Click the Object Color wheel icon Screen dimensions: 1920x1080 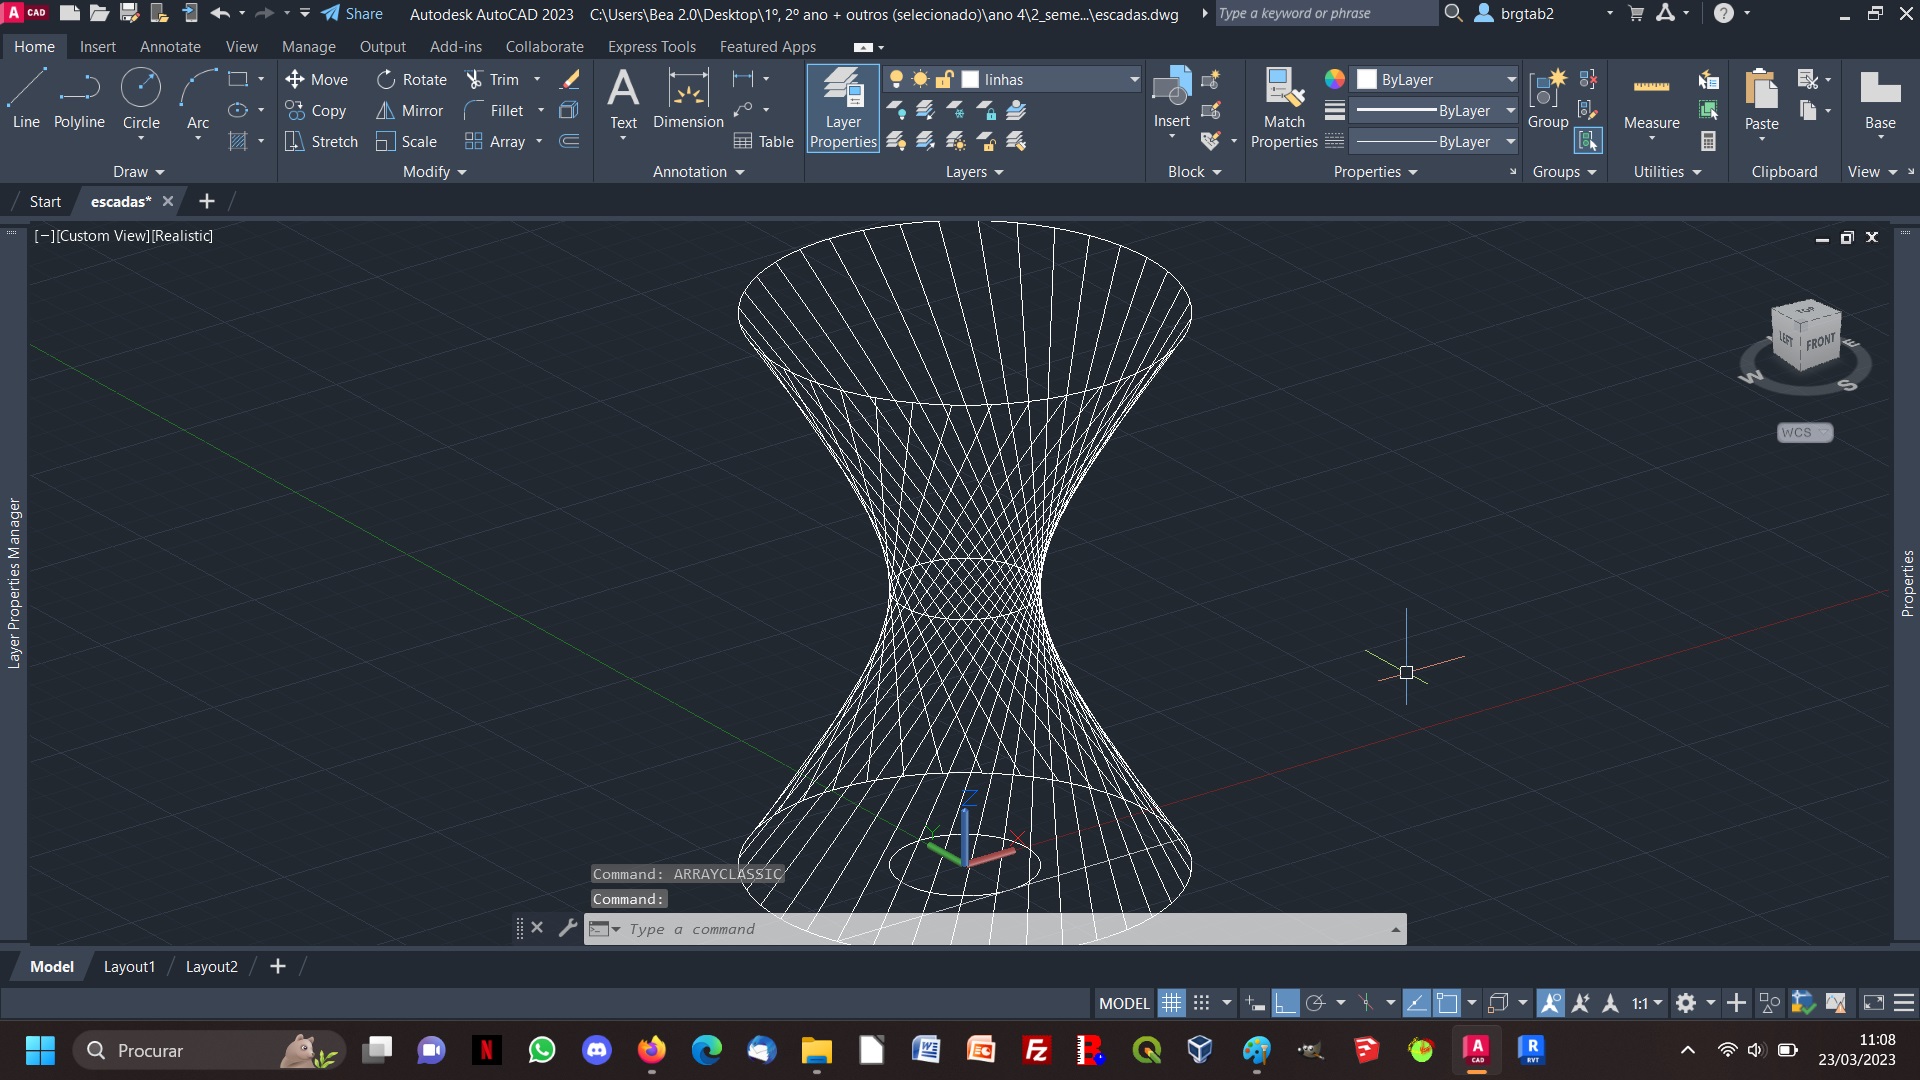1334,79
